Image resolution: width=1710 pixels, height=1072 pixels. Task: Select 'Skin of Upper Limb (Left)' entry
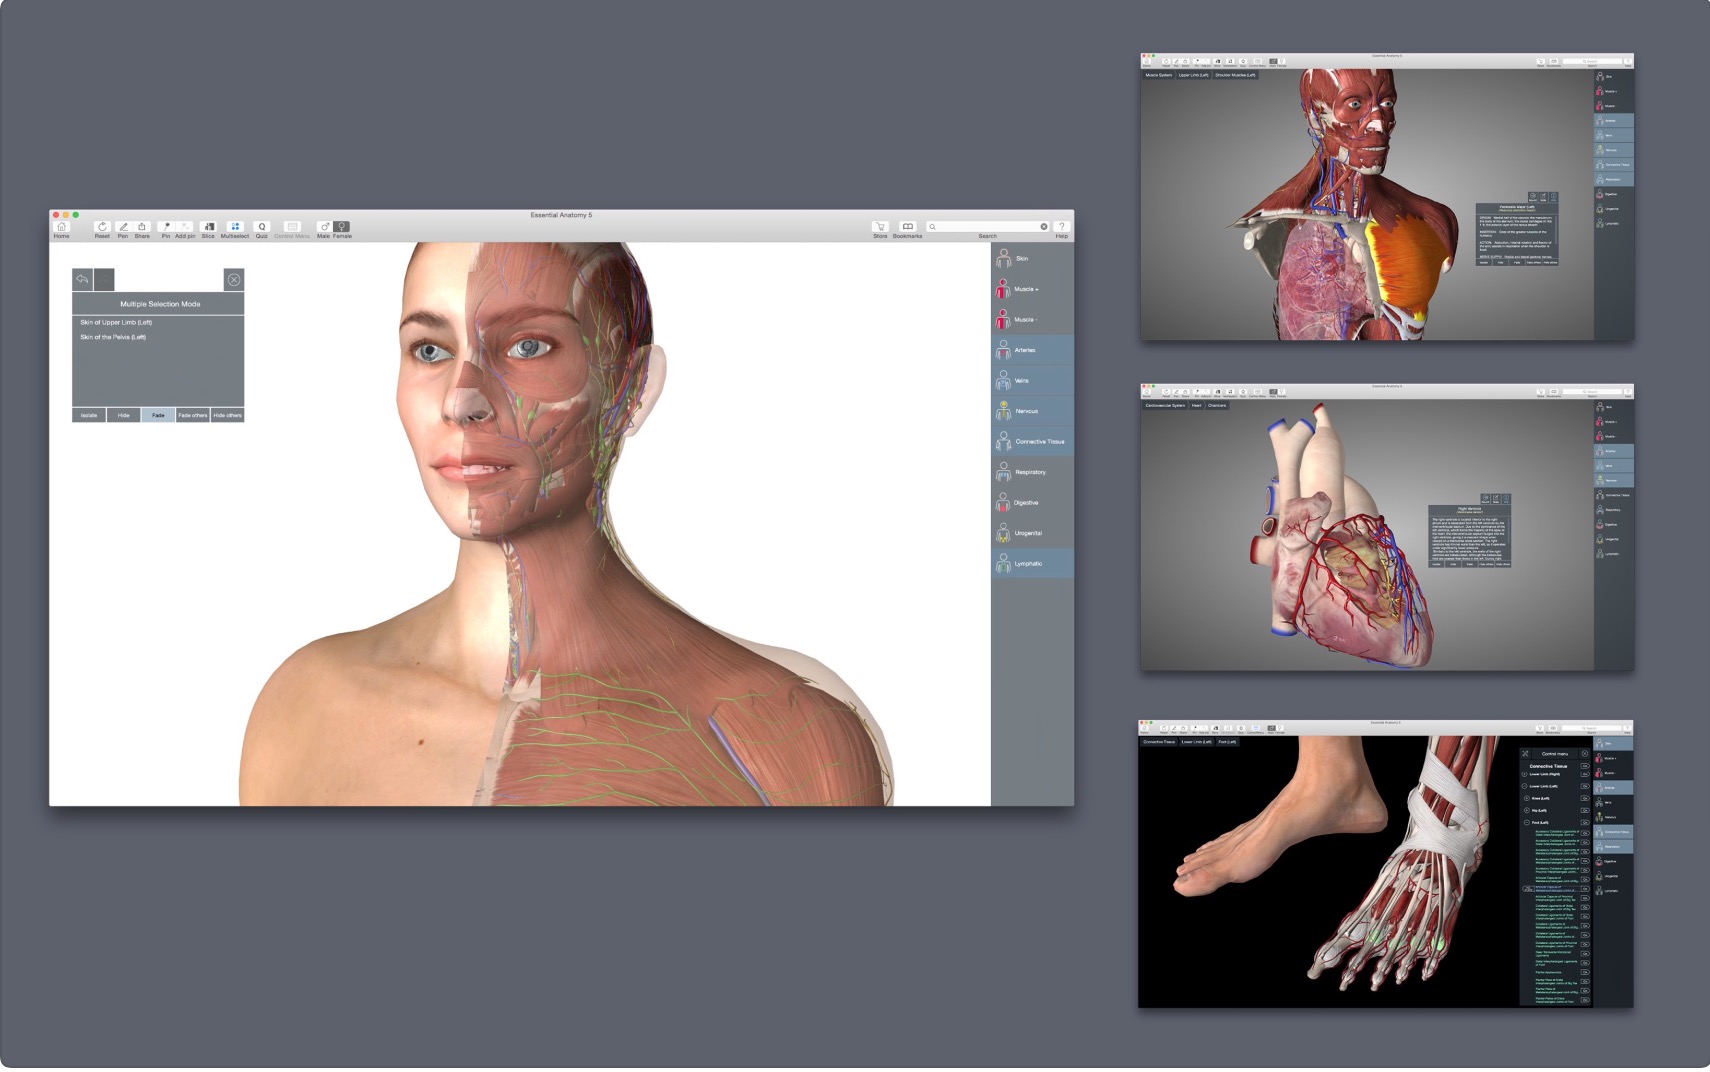116,322
